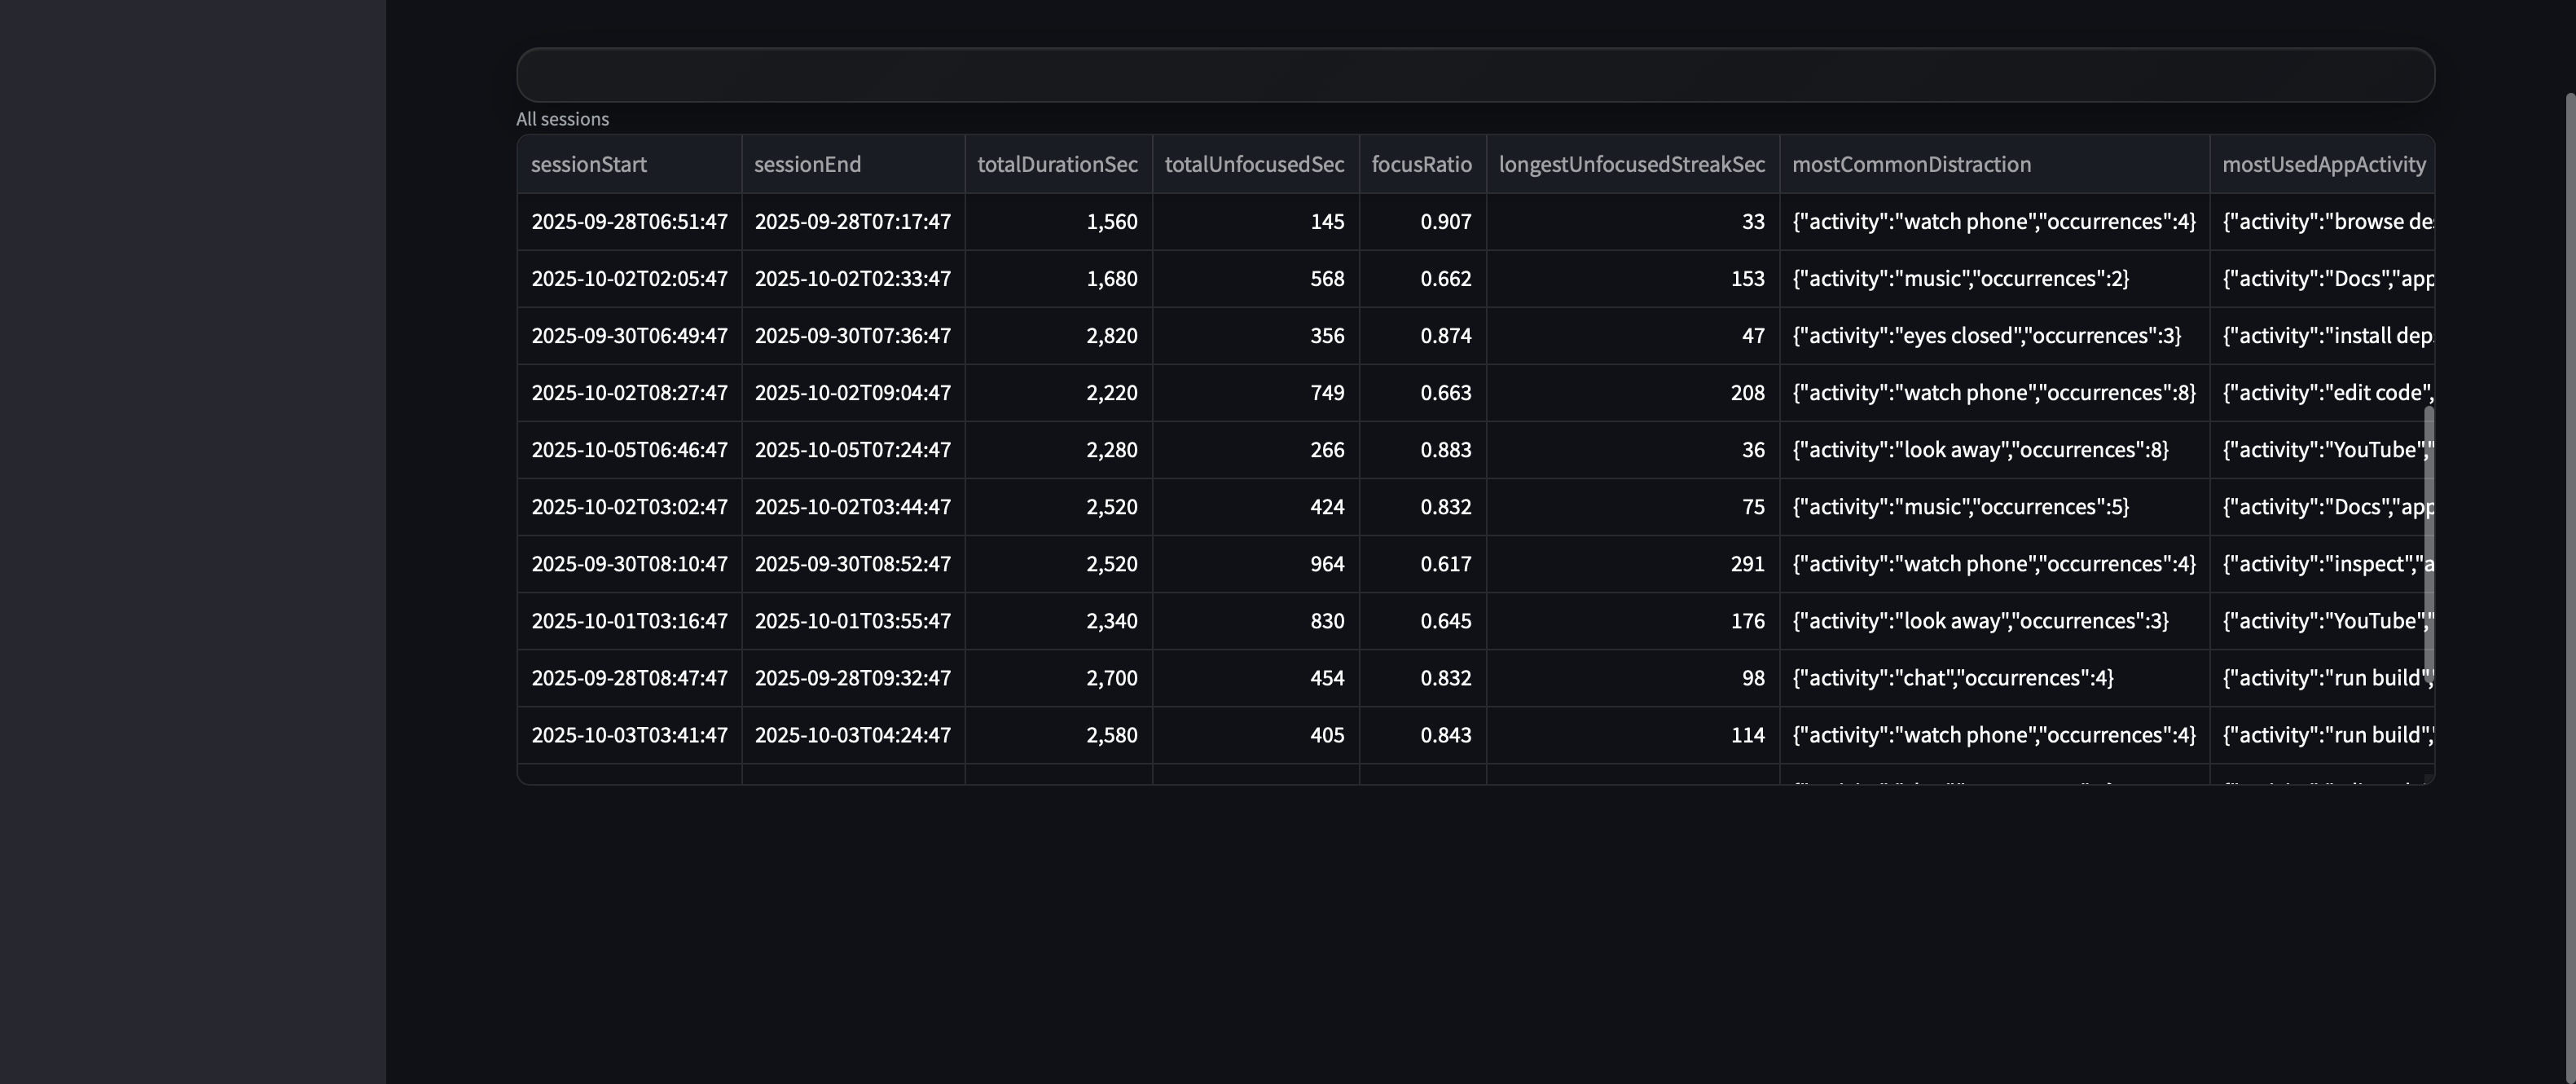Select focusRatio cell showing 0.662
Viewport: 2576px width, 1084px height.
1445,279
